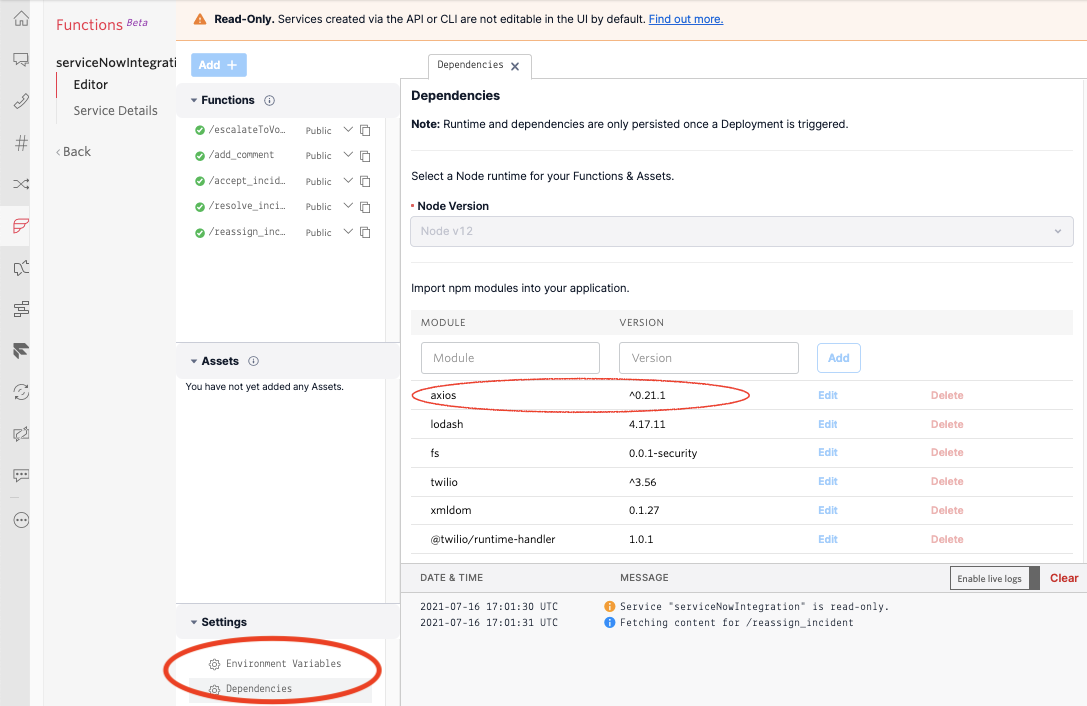Open the Node Version dropdown
The width and height of the screenshot is (1087, 706).
click(742, 231)
